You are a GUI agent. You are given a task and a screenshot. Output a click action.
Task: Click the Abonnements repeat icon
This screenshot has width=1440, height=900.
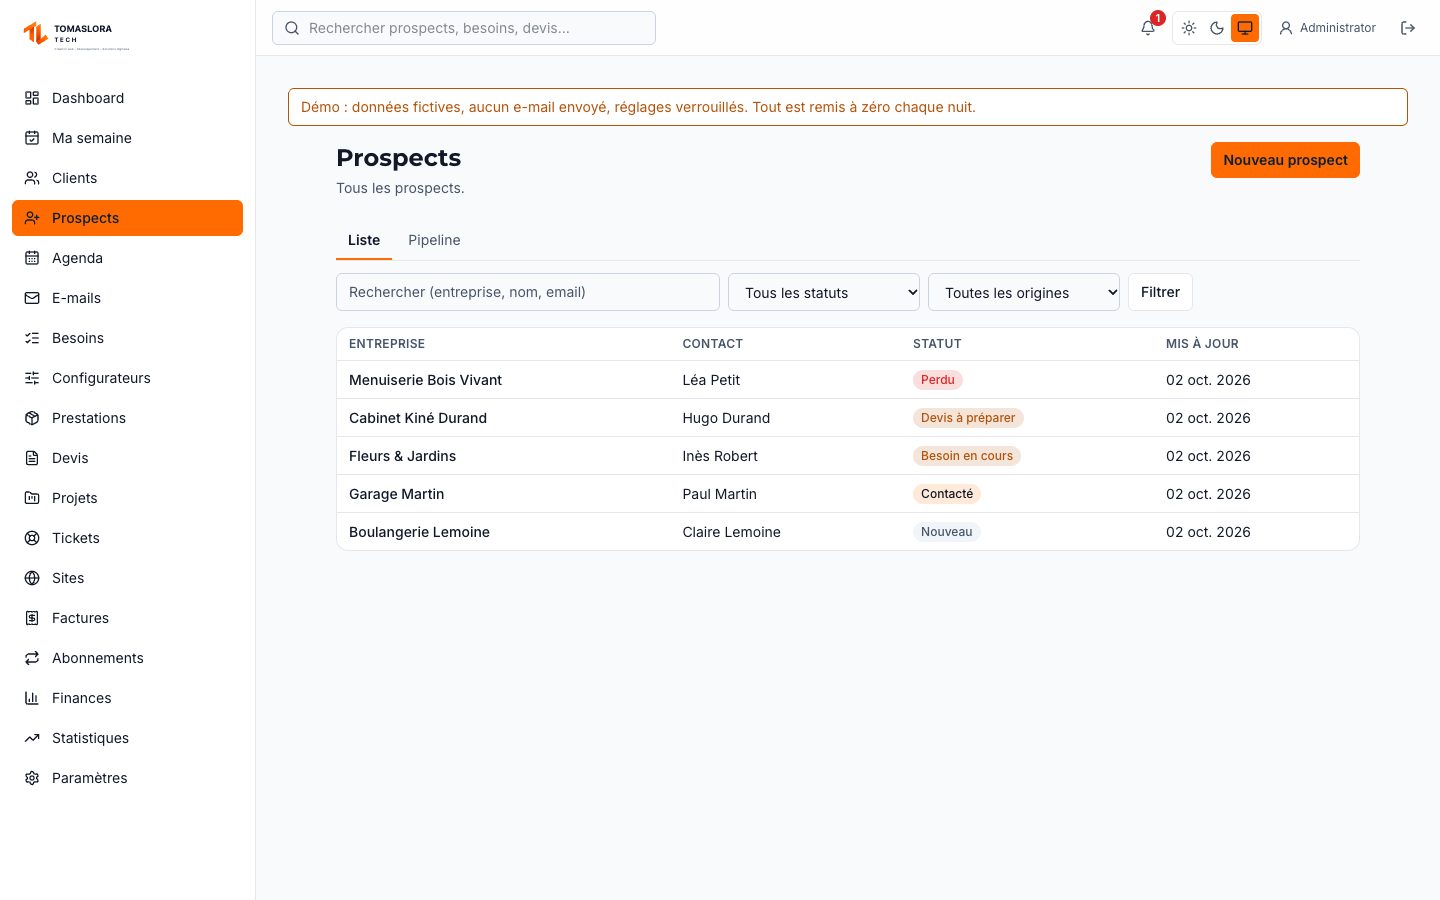click(x=32, y=658)
